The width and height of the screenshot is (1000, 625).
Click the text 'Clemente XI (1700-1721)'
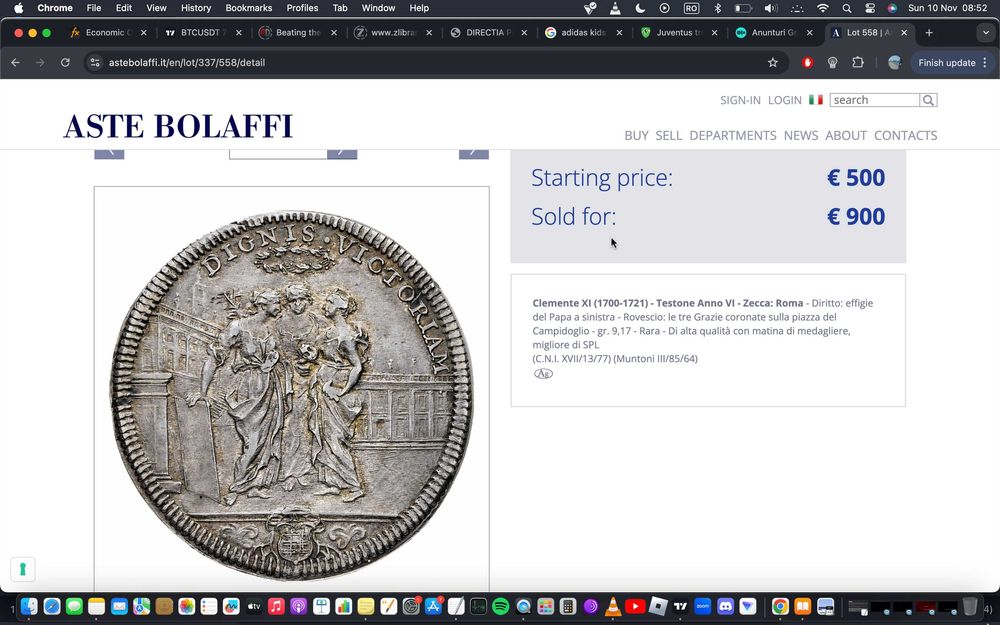point(590,303)
